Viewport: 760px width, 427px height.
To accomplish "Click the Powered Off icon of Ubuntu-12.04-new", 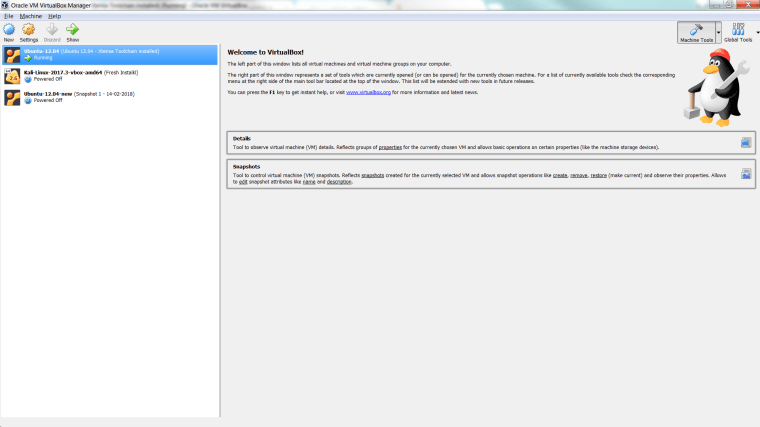I will tap(28, 100).
